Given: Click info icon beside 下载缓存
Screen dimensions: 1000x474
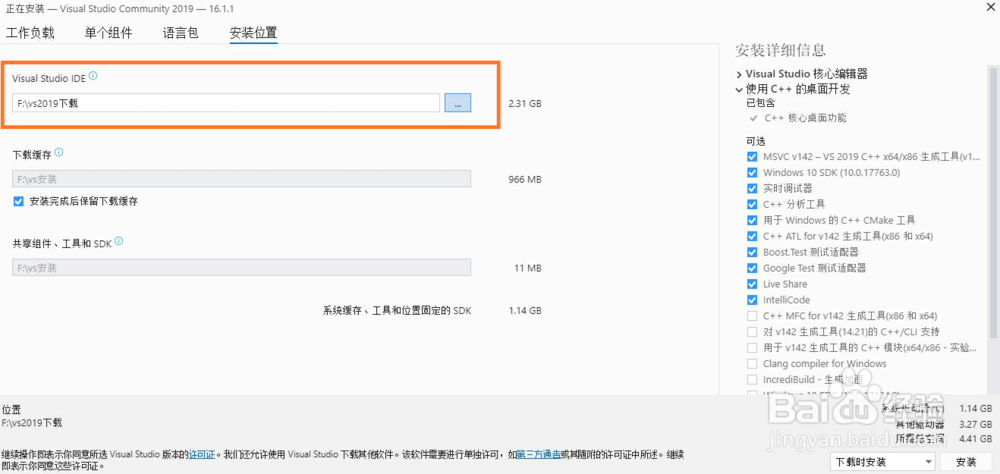Looking at the screenshot, I should click(x=59, y=153).
